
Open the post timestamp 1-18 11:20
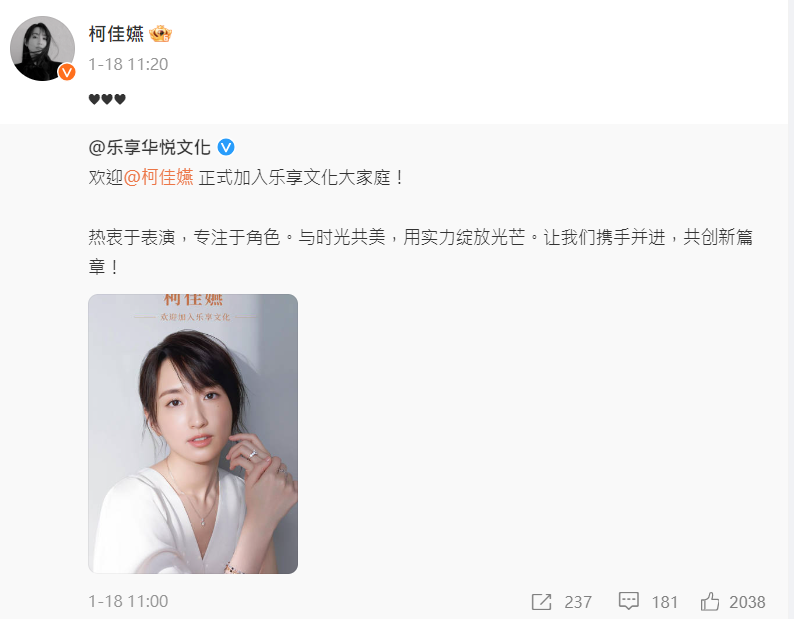(x=128, y=64)
